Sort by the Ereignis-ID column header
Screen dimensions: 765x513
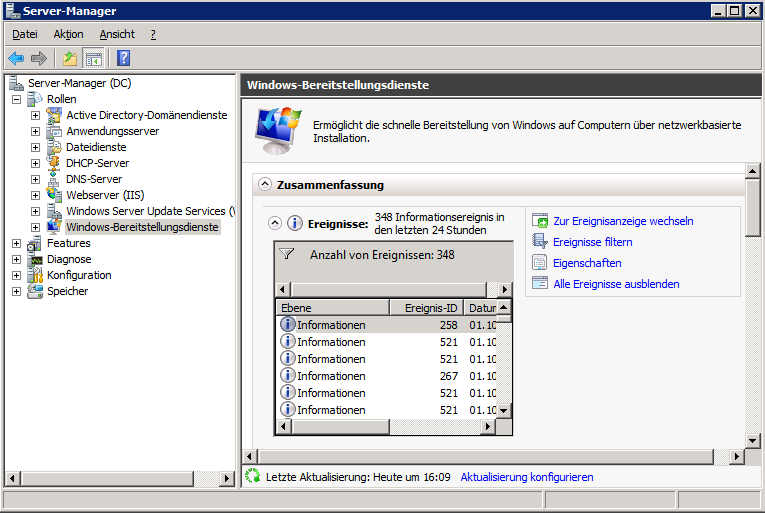pyautogui.click(x=426, y=308)
